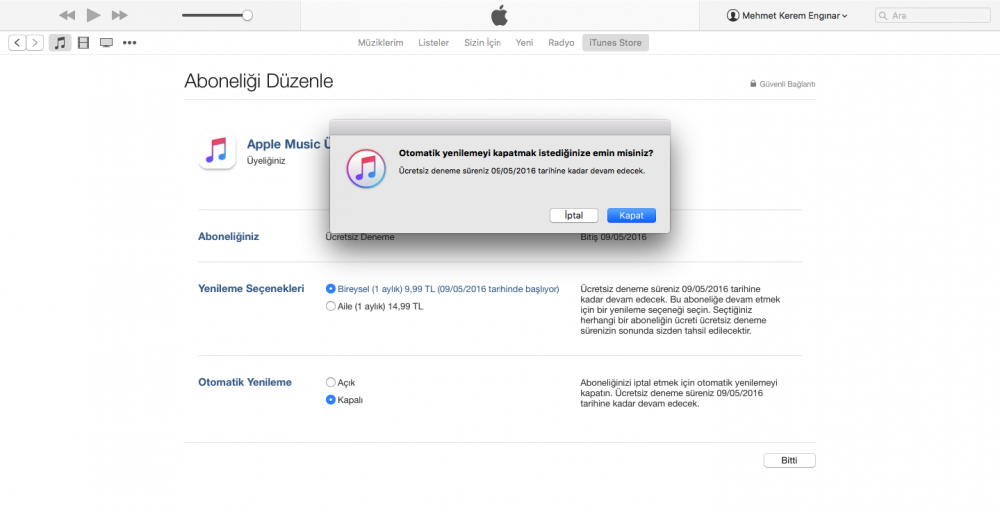Click the Yenileme Seçenekleri label
This screenshot has width=1000, height=512.
tap(251, 289)
